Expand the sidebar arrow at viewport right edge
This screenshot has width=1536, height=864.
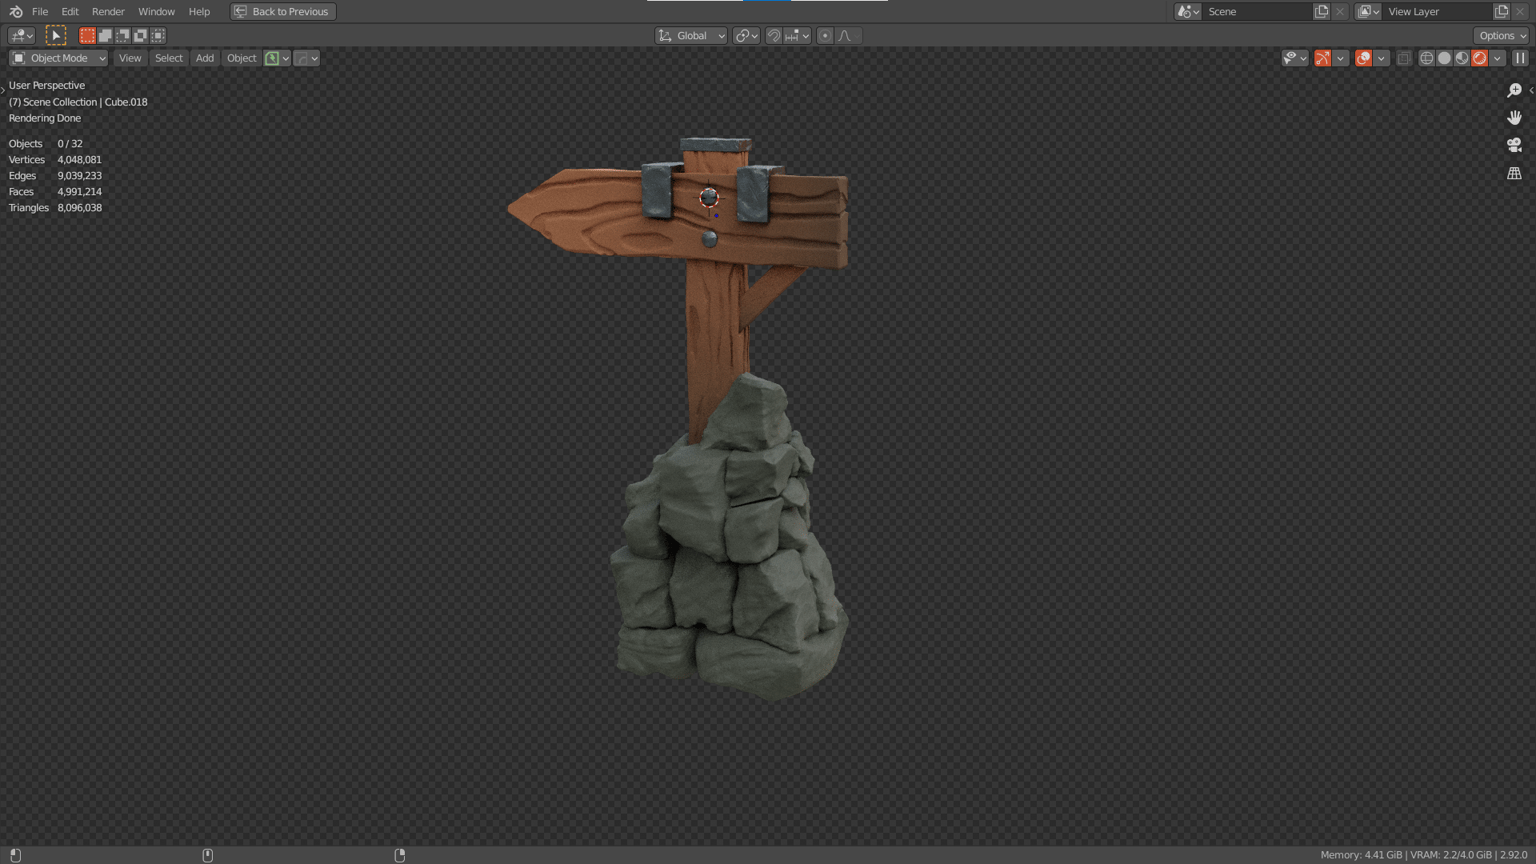point(1531,90)
